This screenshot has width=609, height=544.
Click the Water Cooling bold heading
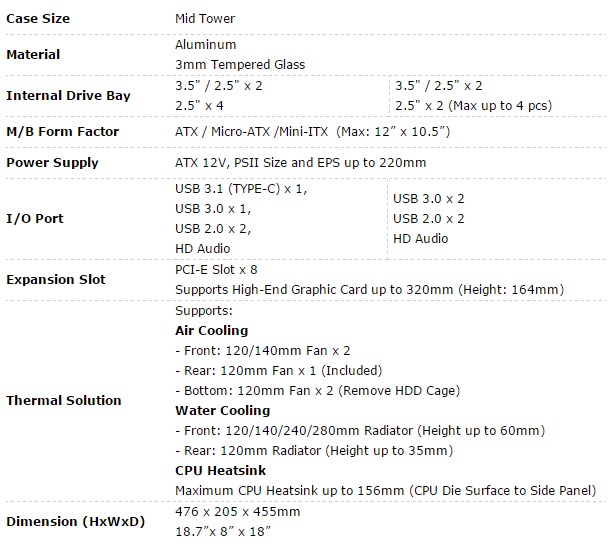point(222,410)
